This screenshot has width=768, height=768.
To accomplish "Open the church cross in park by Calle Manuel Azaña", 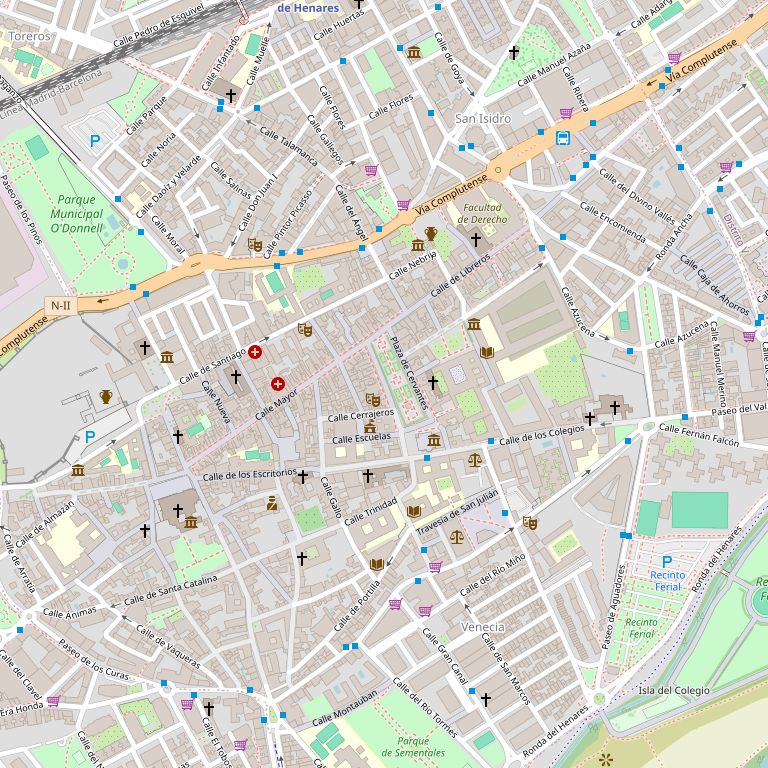I will [513, 52].
